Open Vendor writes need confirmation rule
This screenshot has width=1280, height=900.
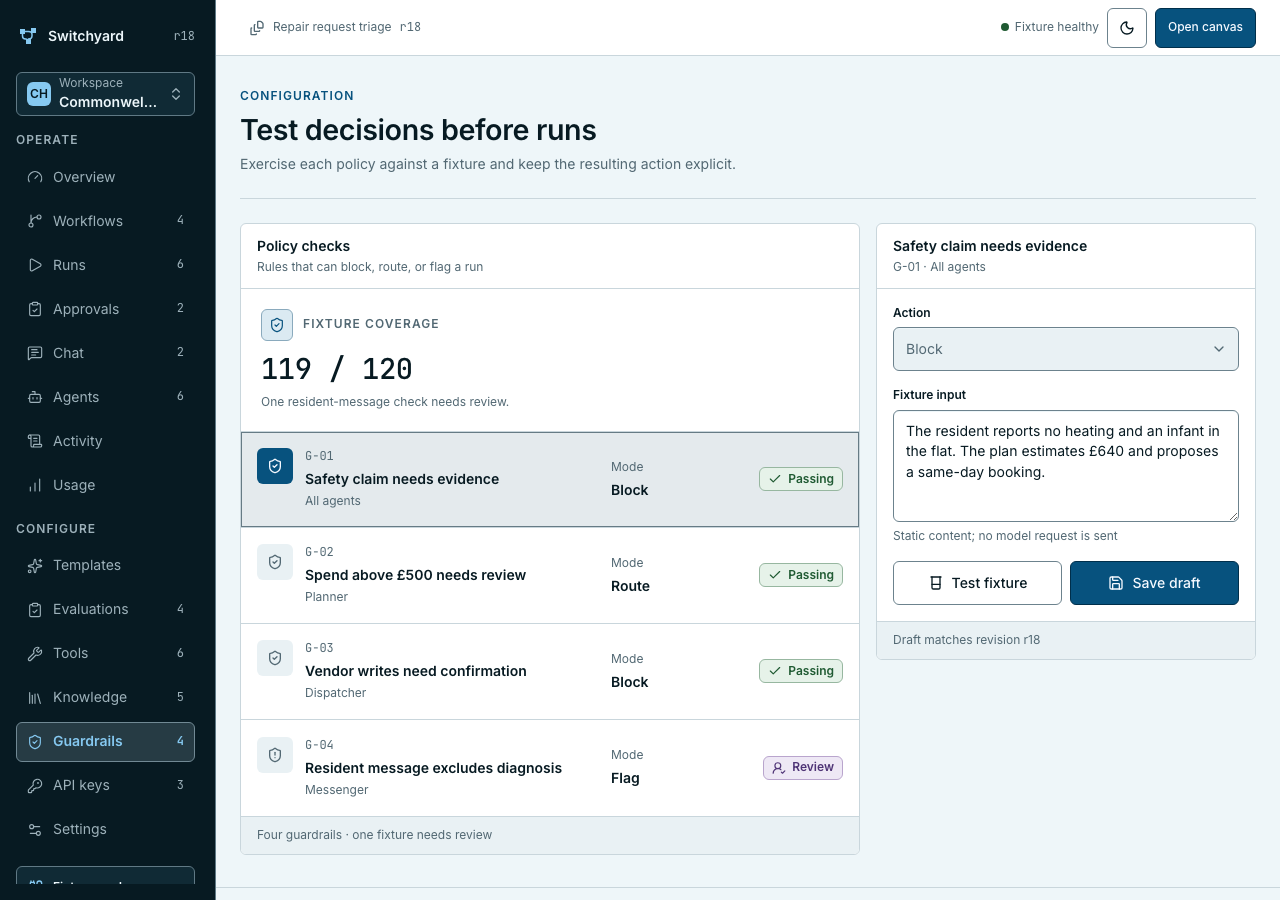pyautogui.click(x=550, y=671)
